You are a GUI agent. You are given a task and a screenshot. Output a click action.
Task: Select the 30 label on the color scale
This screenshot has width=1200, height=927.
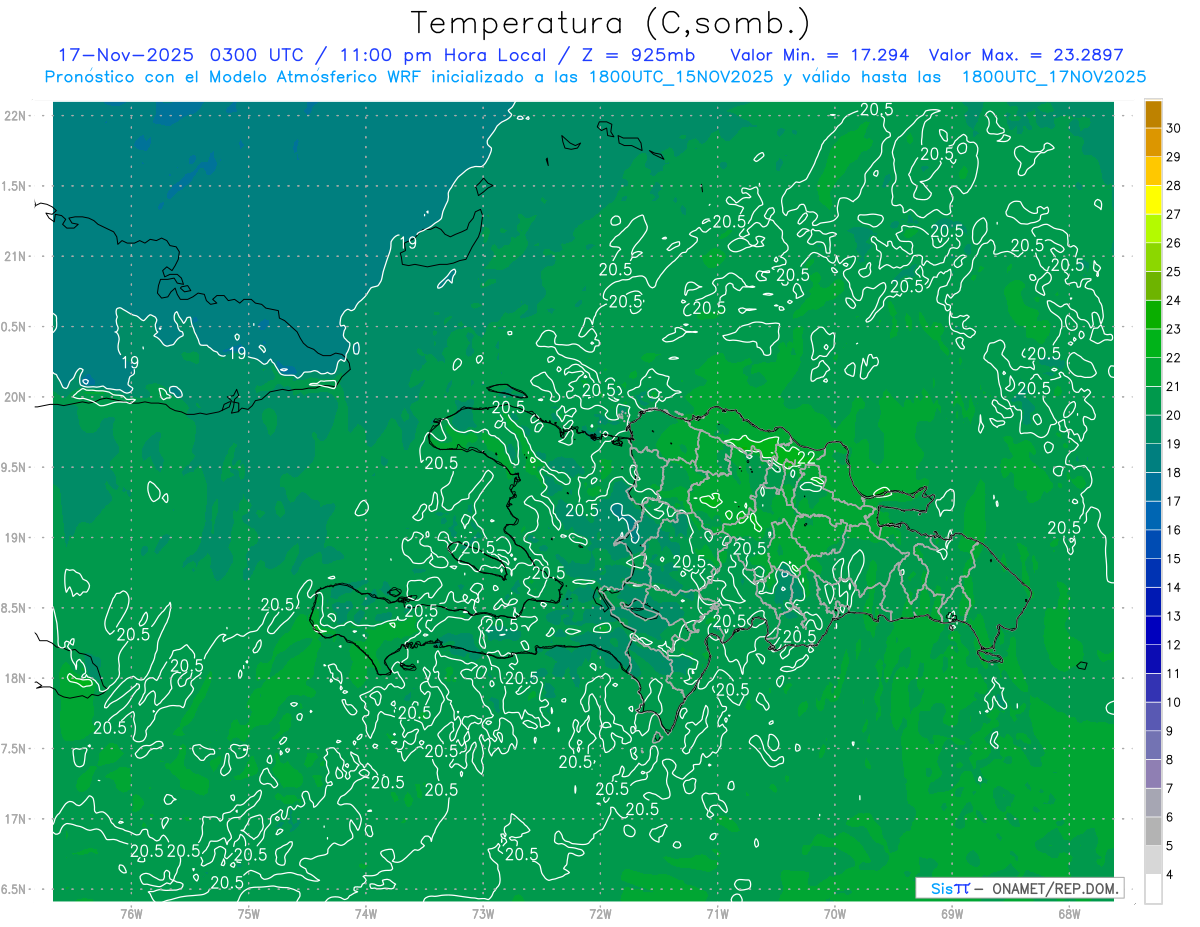tap(1174, 129)
